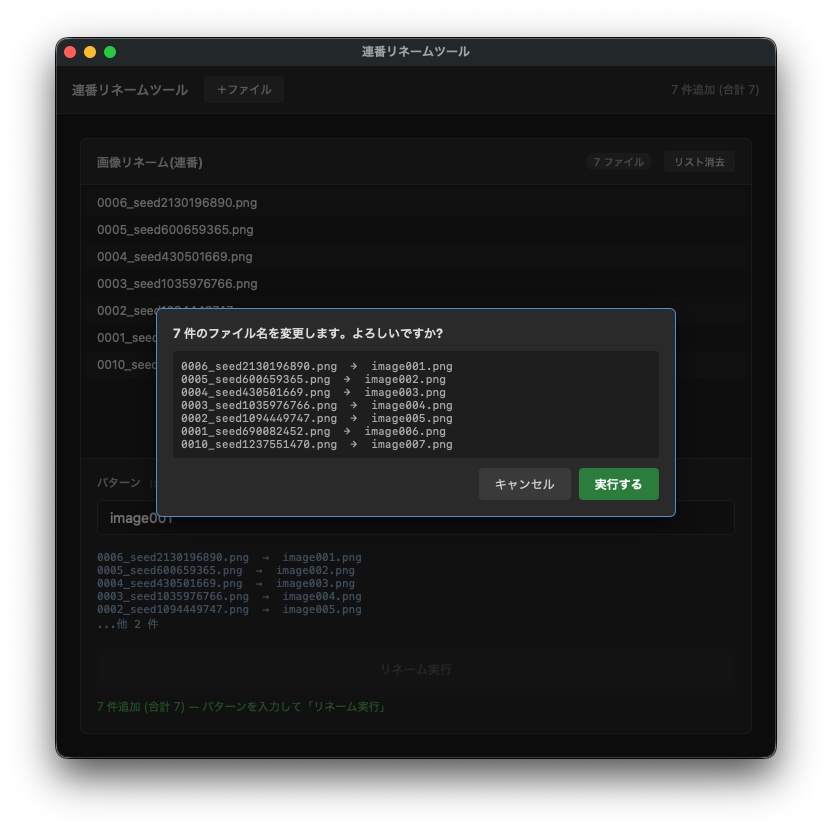This screenshot has height=832, width=832.
Task: Click the dialog row ending in image001.png
Action: (x=317, y=366)
